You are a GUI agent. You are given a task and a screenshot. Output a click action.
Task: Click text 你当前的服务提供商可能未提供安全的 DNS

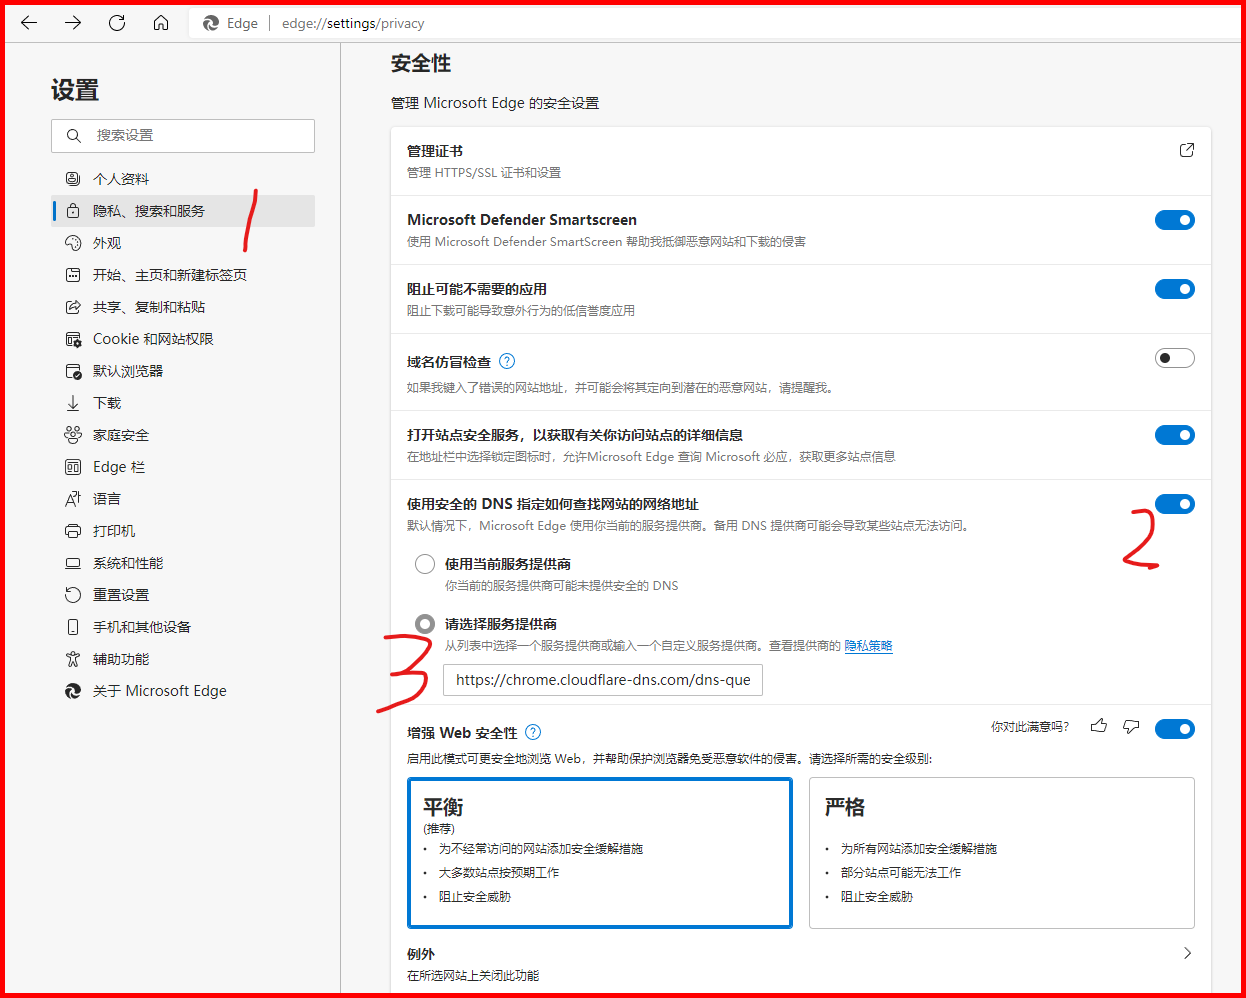click(562, 586)
